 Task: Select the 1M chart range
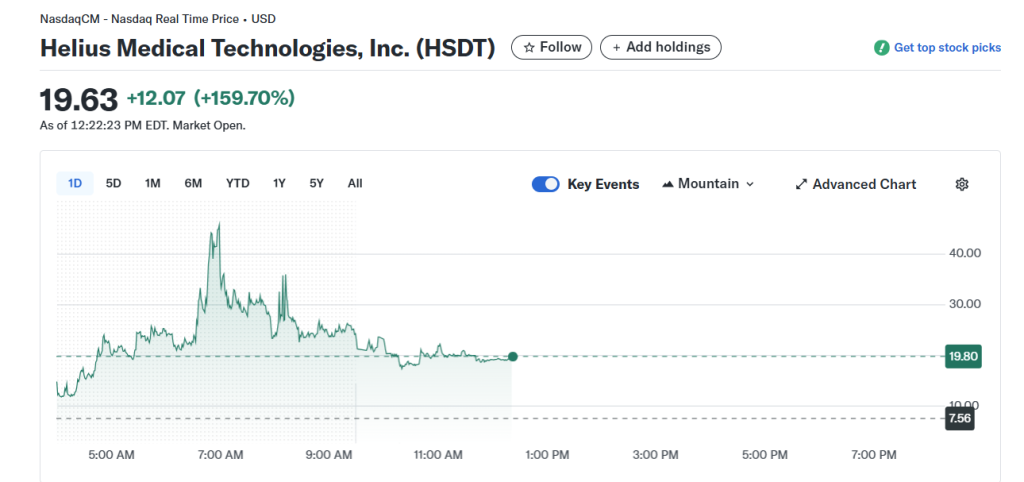152,183
